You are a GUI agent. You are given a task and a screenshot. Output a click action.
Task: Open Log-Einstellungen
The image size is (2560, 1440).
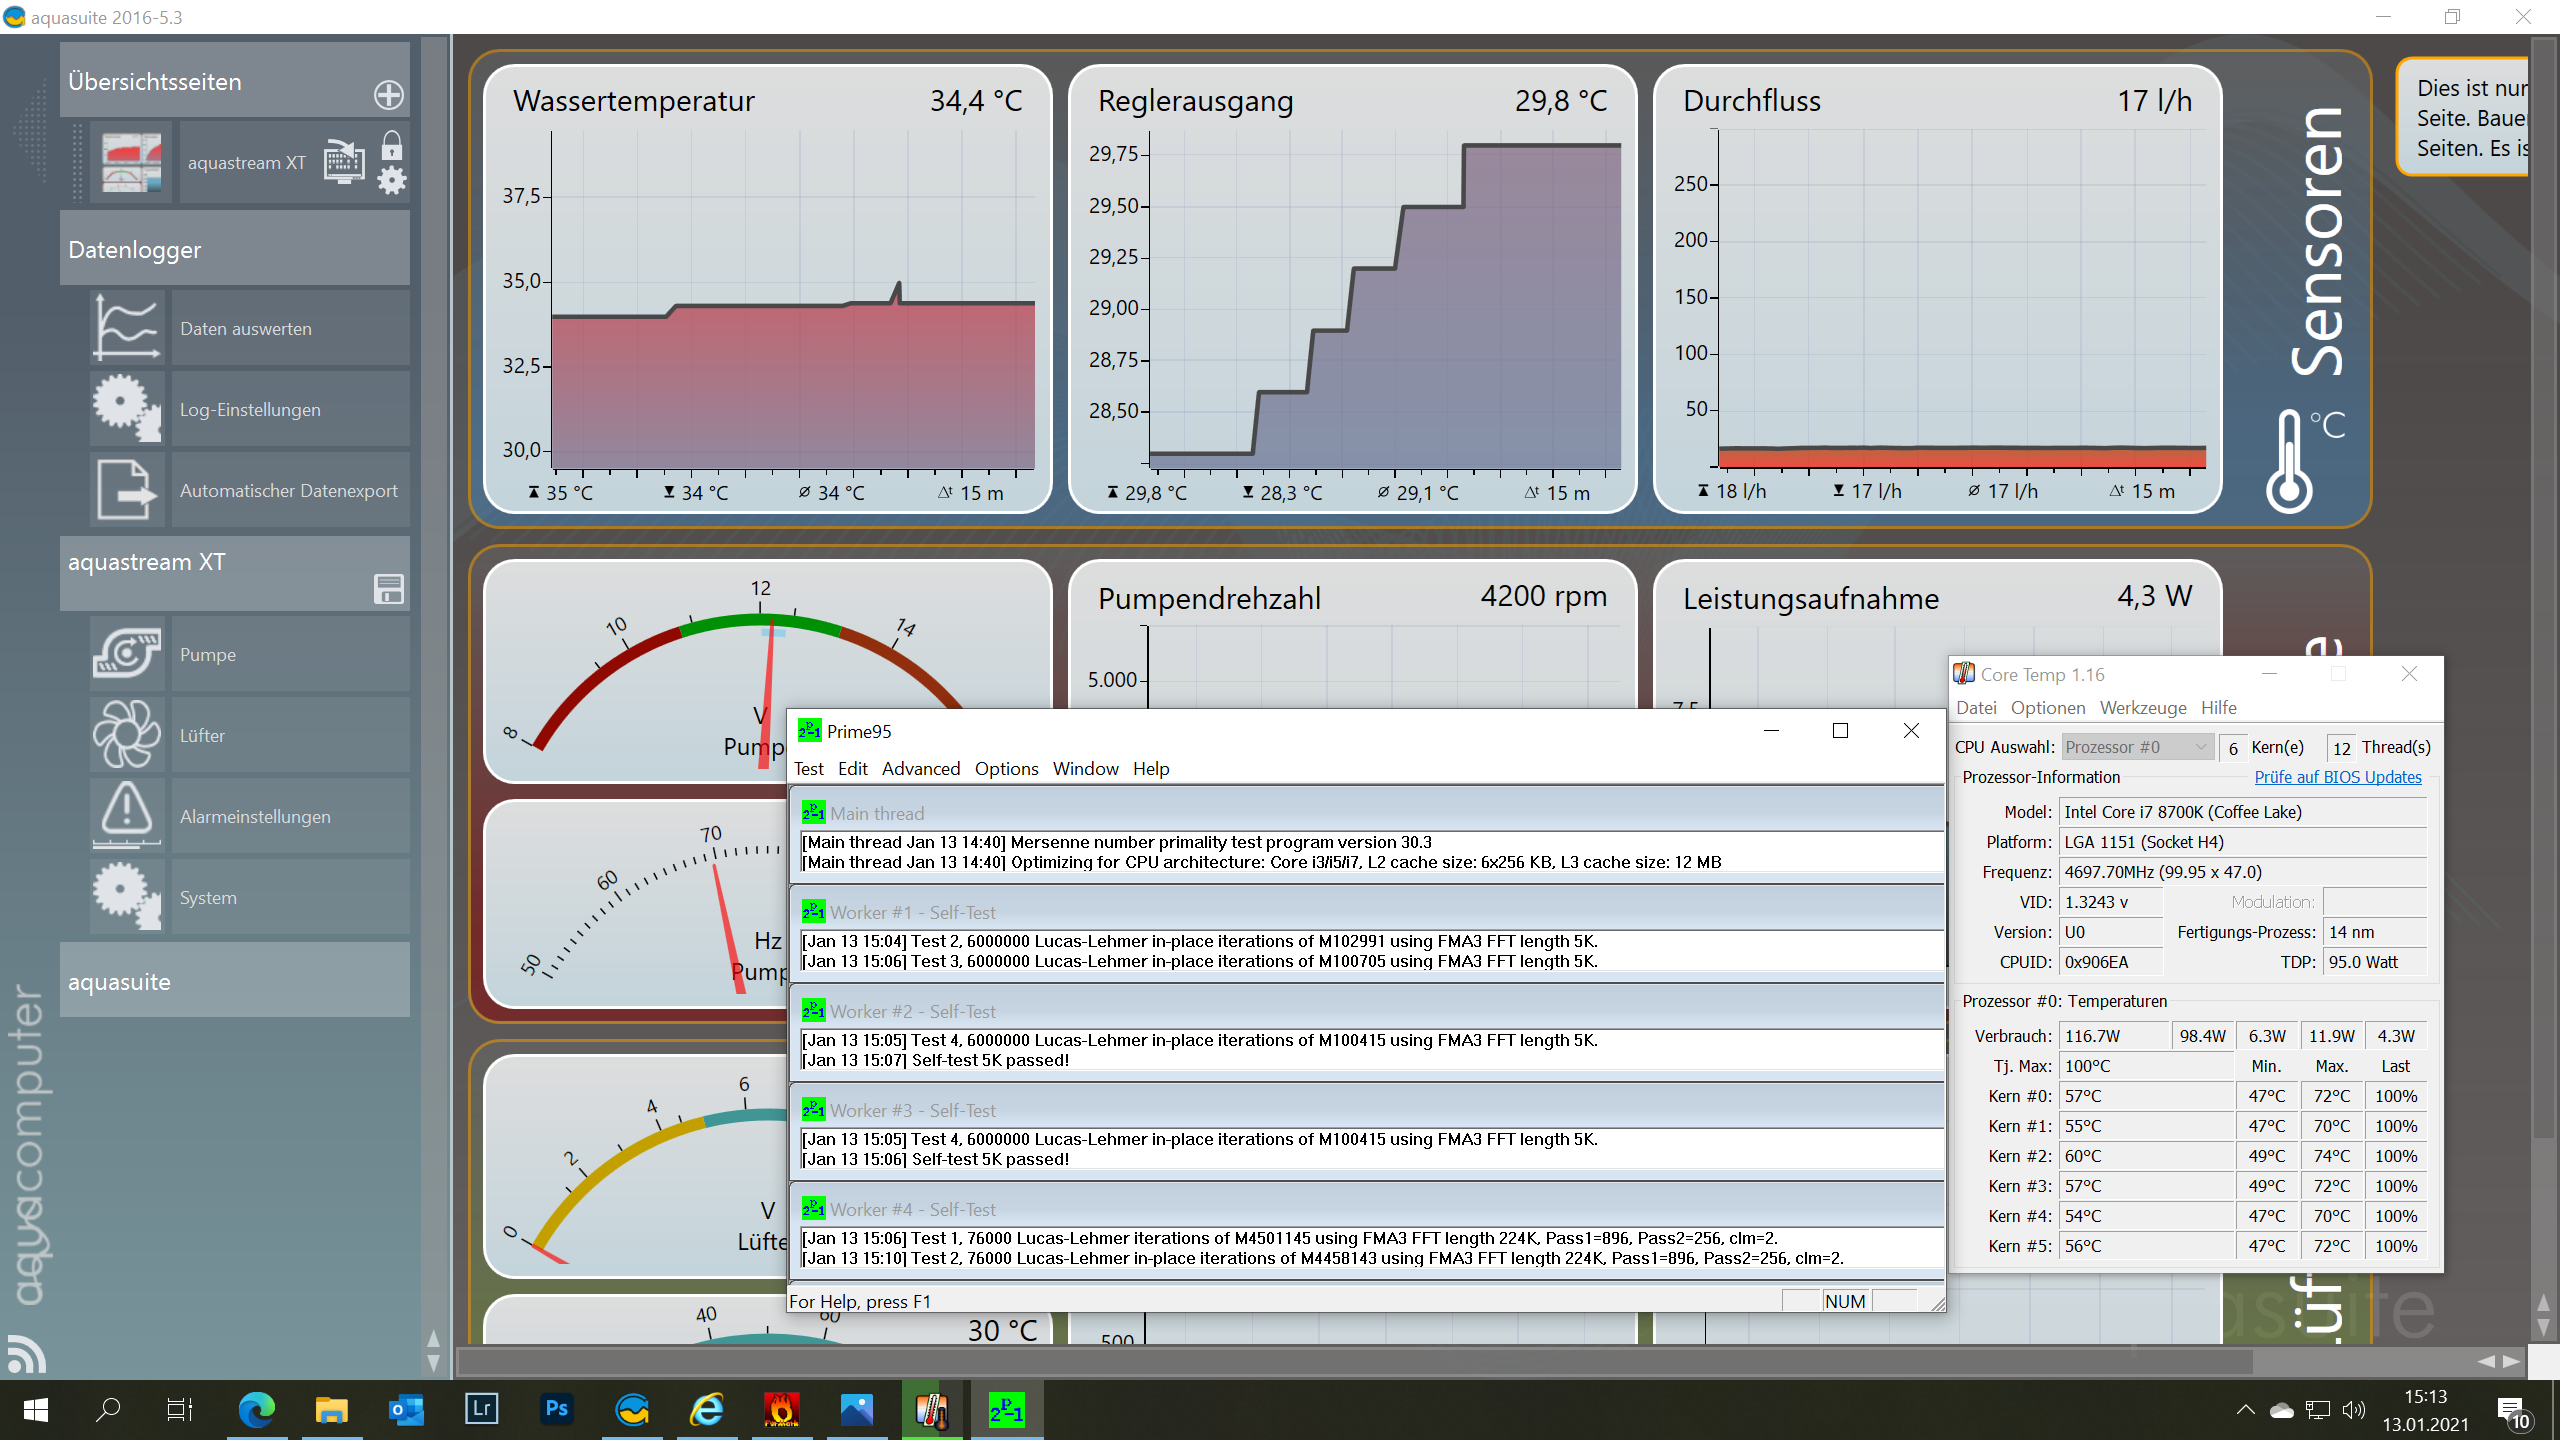coord(250,410)
